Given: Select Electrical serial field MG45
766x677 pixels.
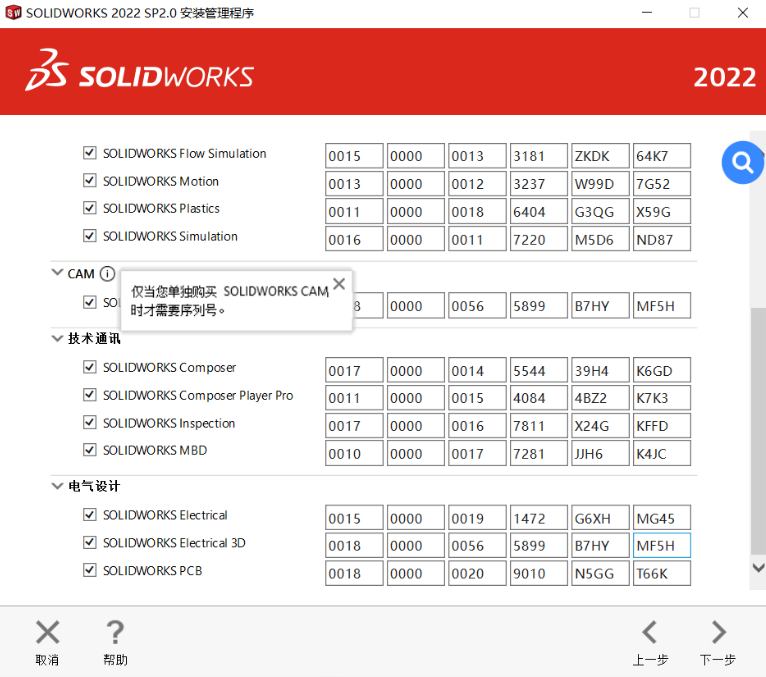Looking at the screenshot, I should tap(662, 518).
